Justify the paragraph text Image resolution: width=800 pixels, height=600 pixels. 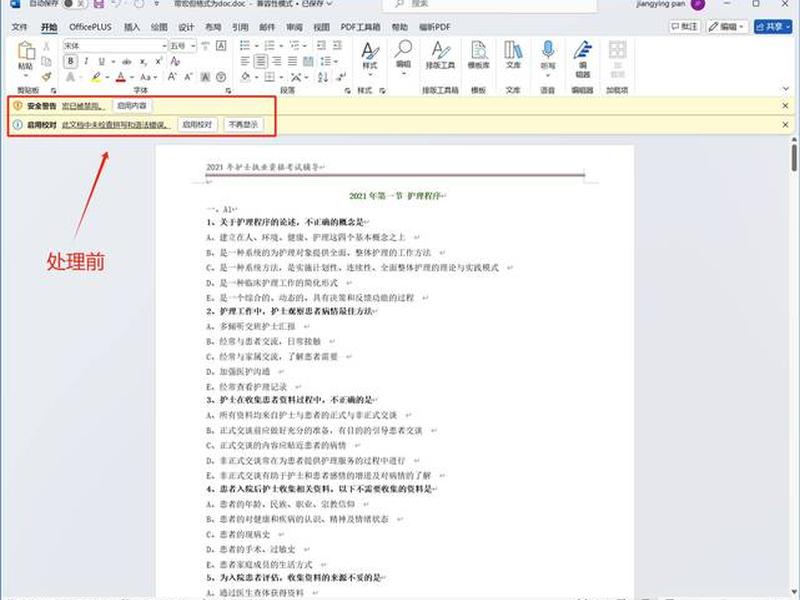(x=292, y=61)
